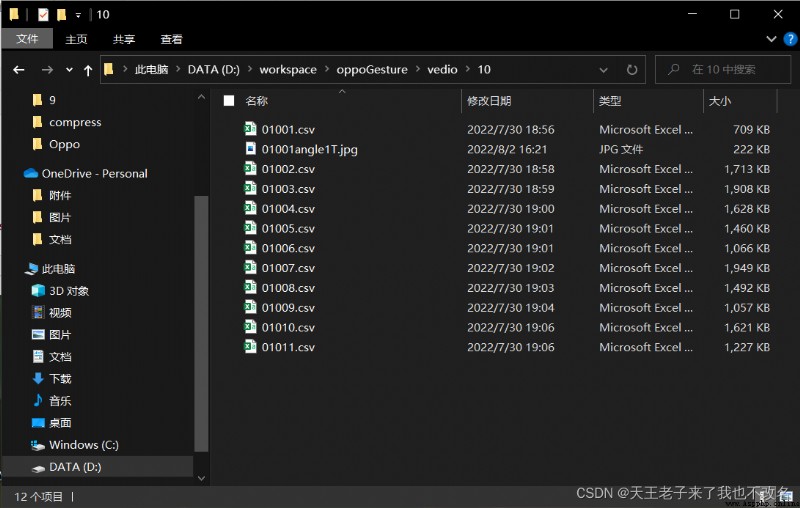Click oppoGesture in the address breadcrumb

point(372,69)
